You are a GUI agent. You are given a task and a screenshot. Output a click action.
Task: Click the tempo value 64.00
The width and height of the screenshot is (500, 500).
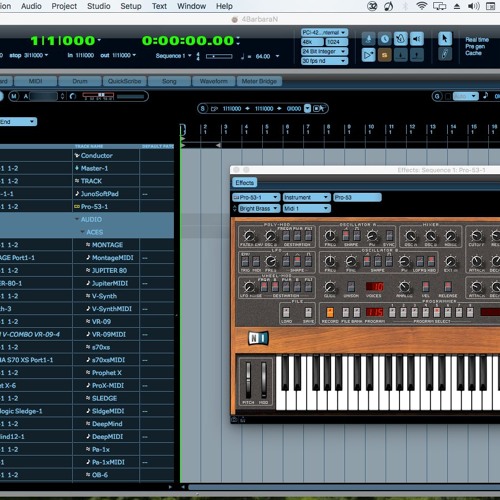[x=263, y=56]
